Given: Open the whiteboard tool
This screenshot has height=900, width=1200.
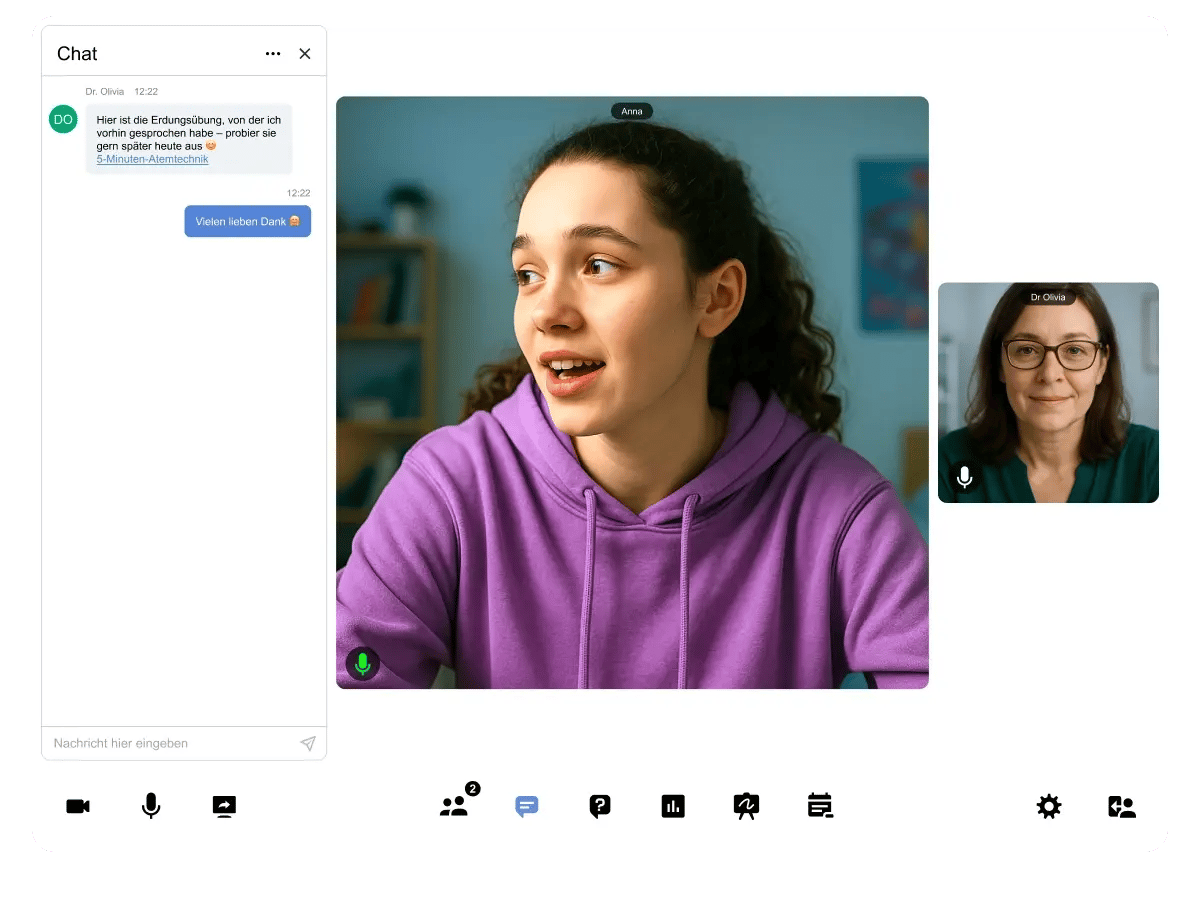Looking at the screenshot, I should coord(746,806).
